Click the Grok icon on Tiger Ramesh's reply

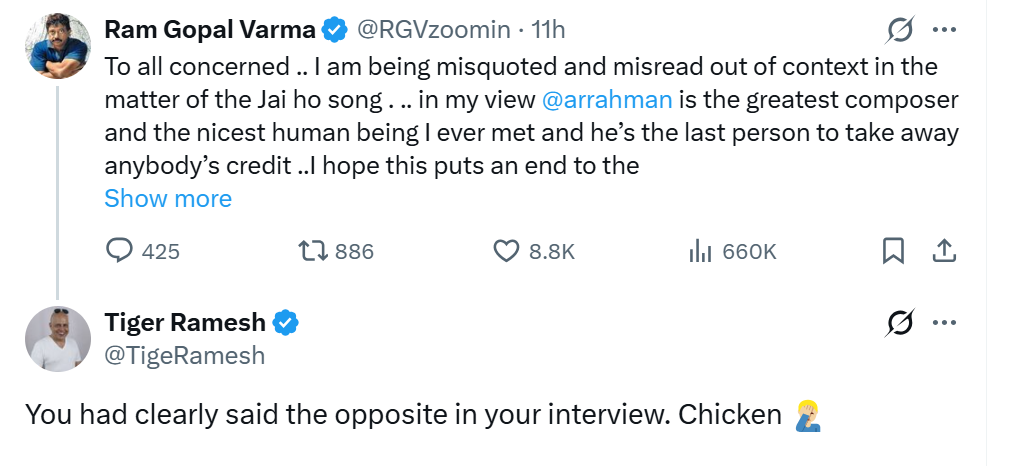coord(899,323)
